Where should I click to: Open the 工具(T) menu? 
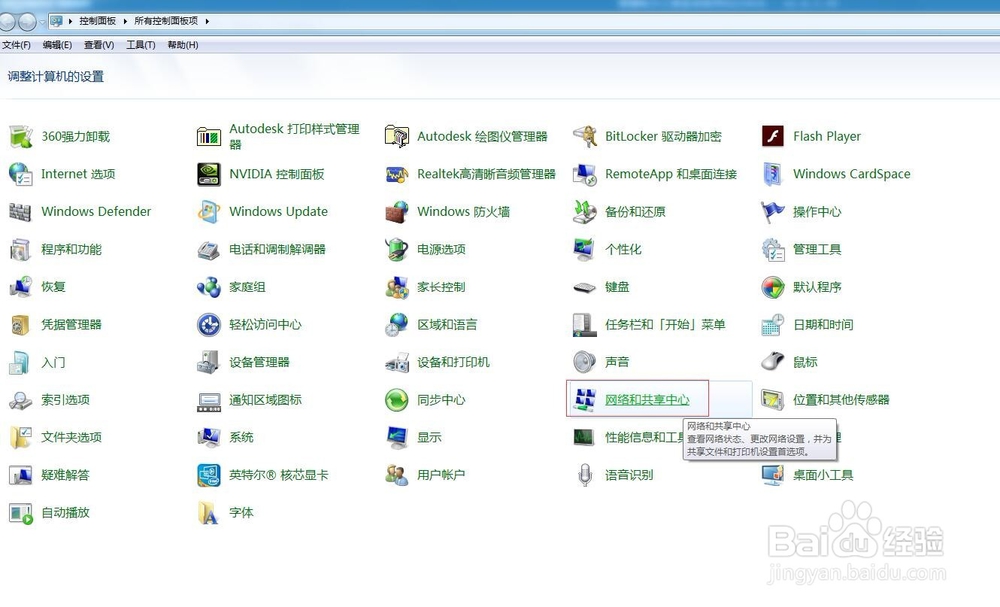[x=140, y=45]
